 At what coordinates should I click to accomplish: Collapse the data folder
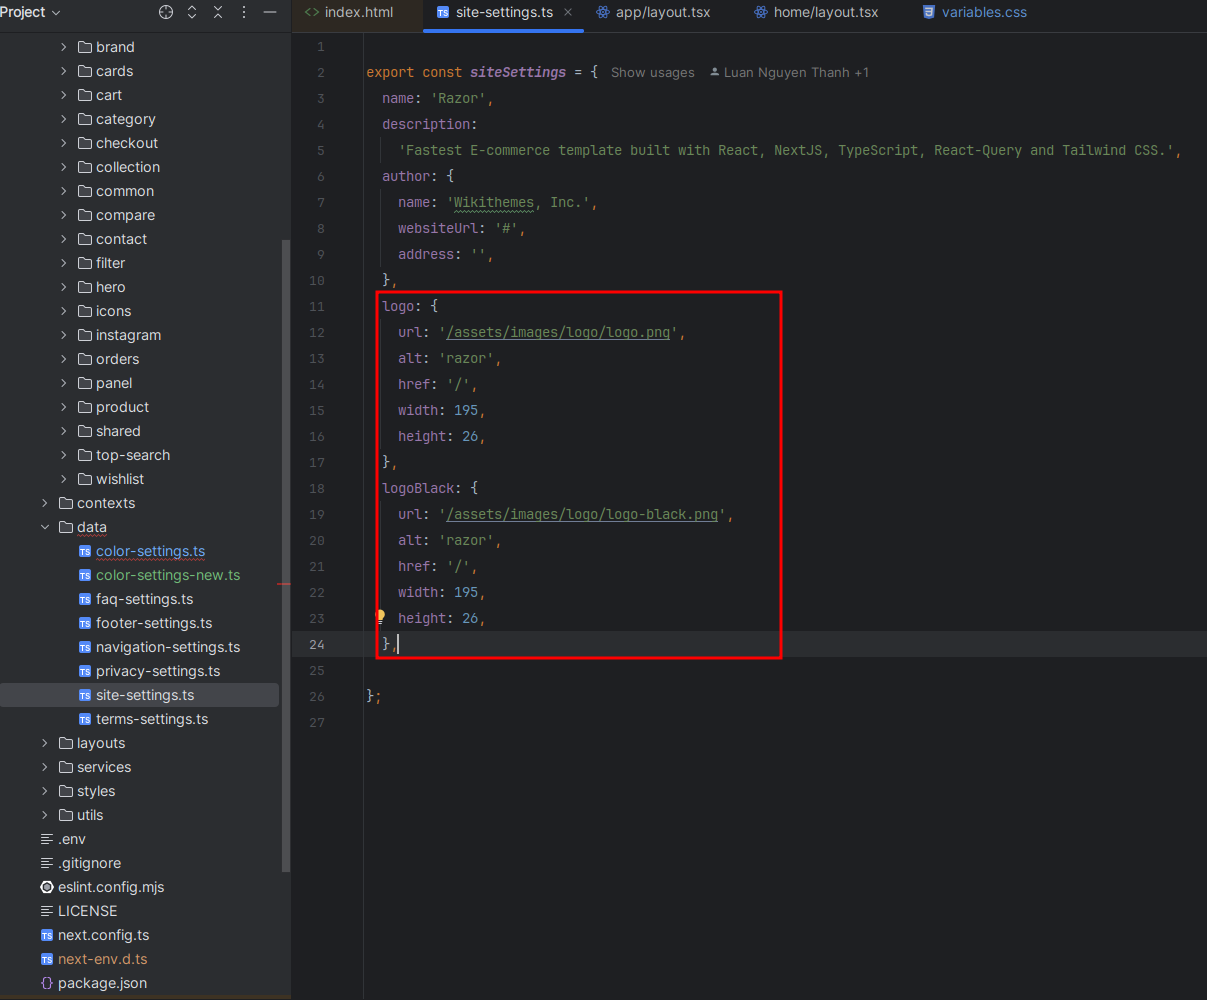pyautogui.click(x=45, y=527)
